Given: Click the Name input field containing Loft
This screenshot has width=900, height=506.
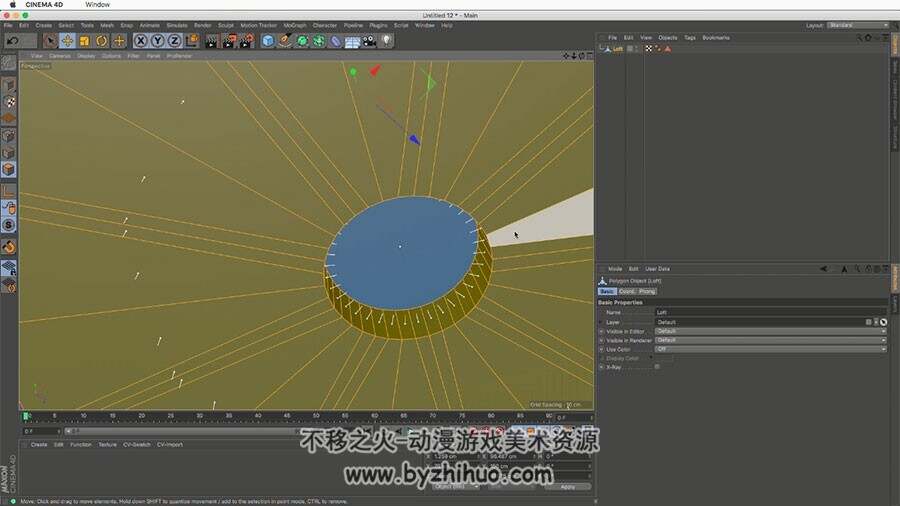Looking at the screenshot, I should (x=771, y=312).
